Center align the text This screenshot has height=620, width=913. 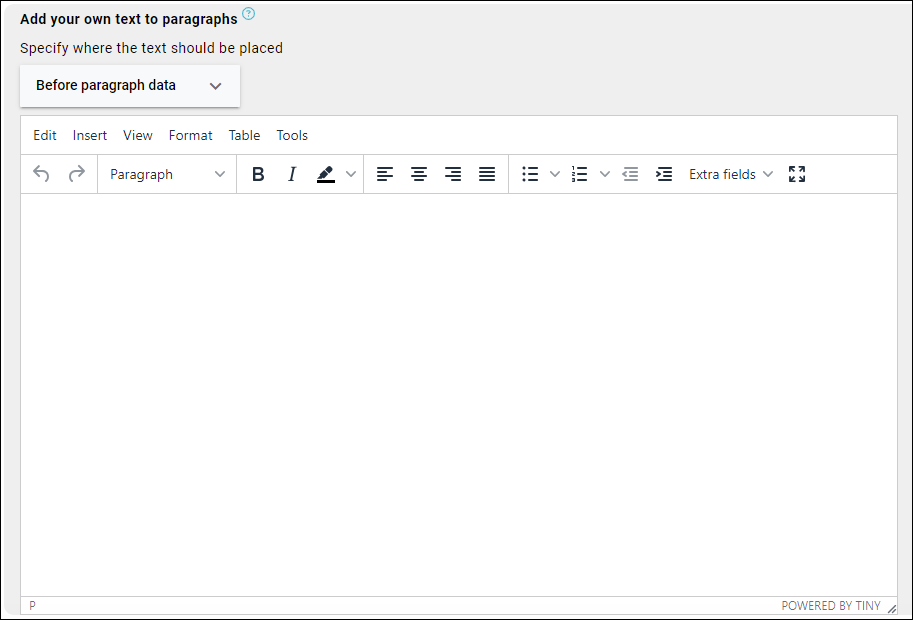pos(419,173)
